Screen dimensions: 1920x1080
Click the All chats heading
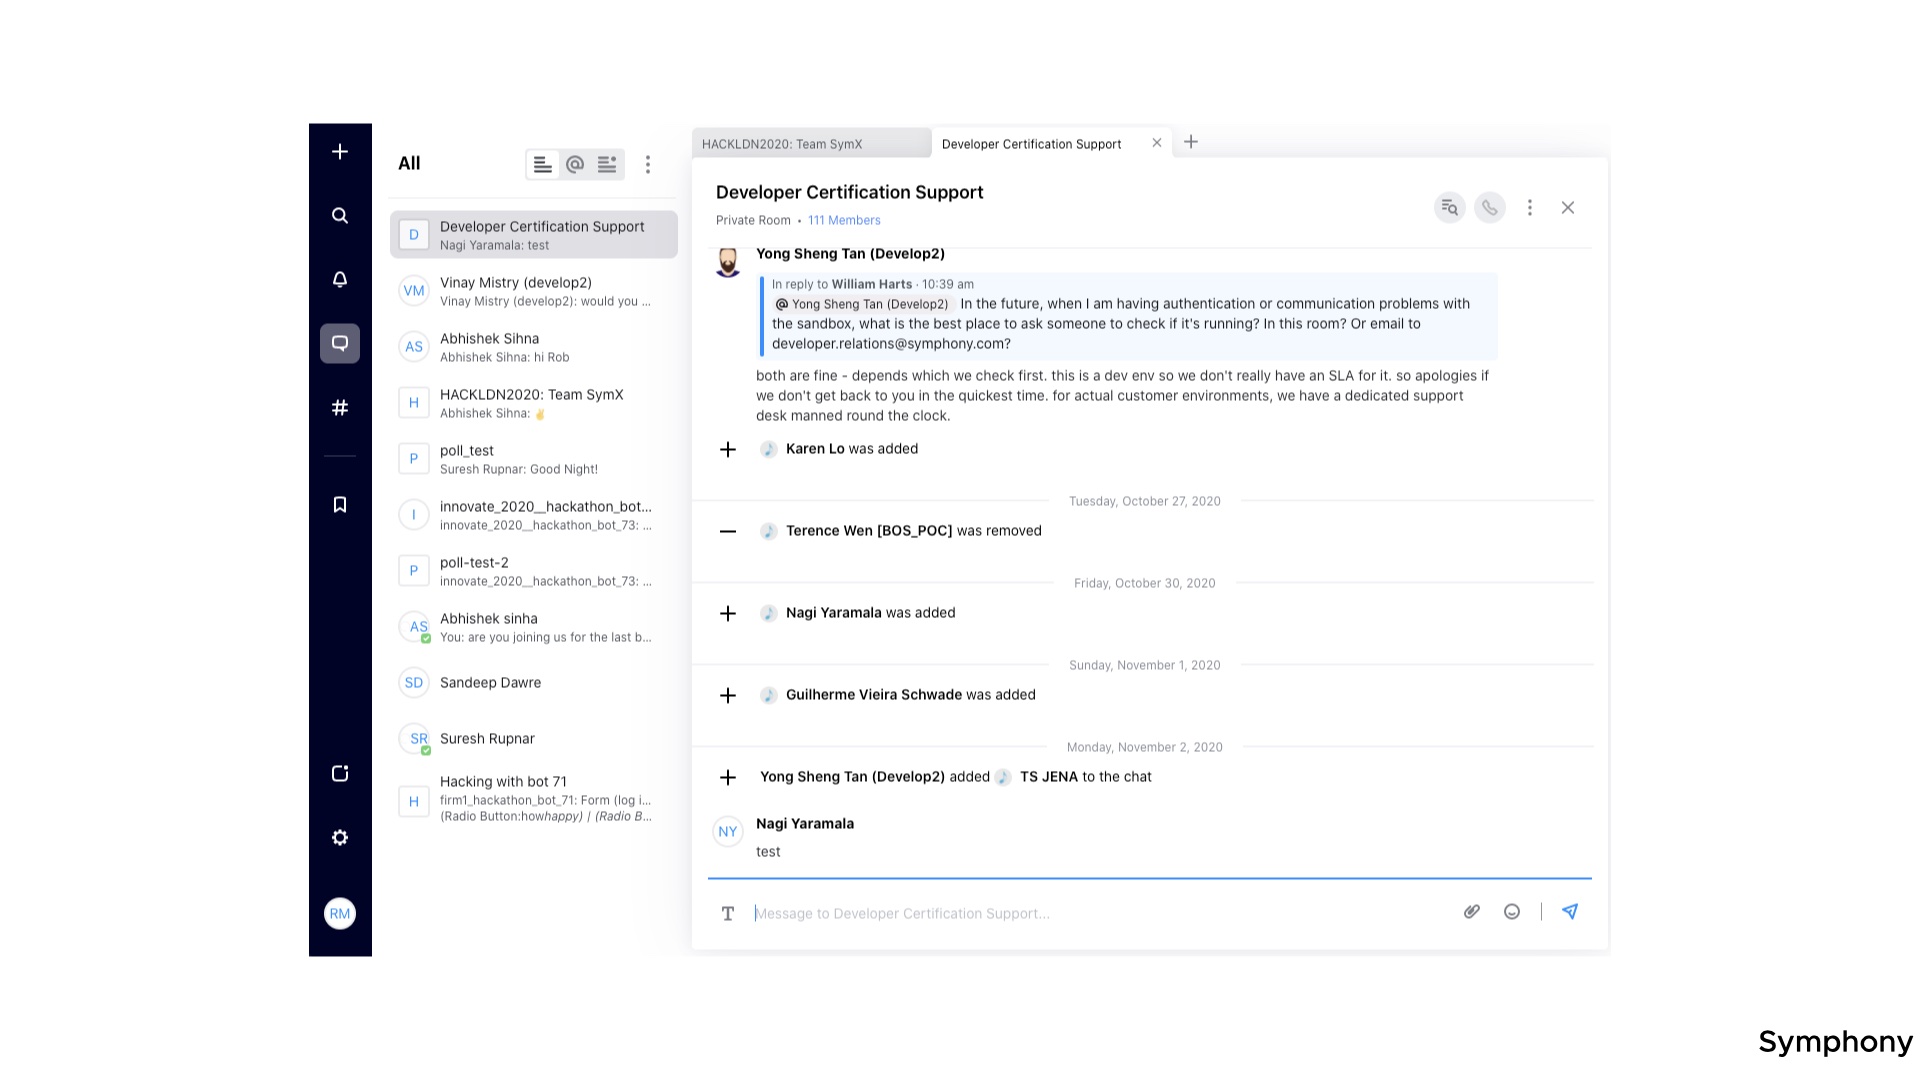click(x=409, y=163)
